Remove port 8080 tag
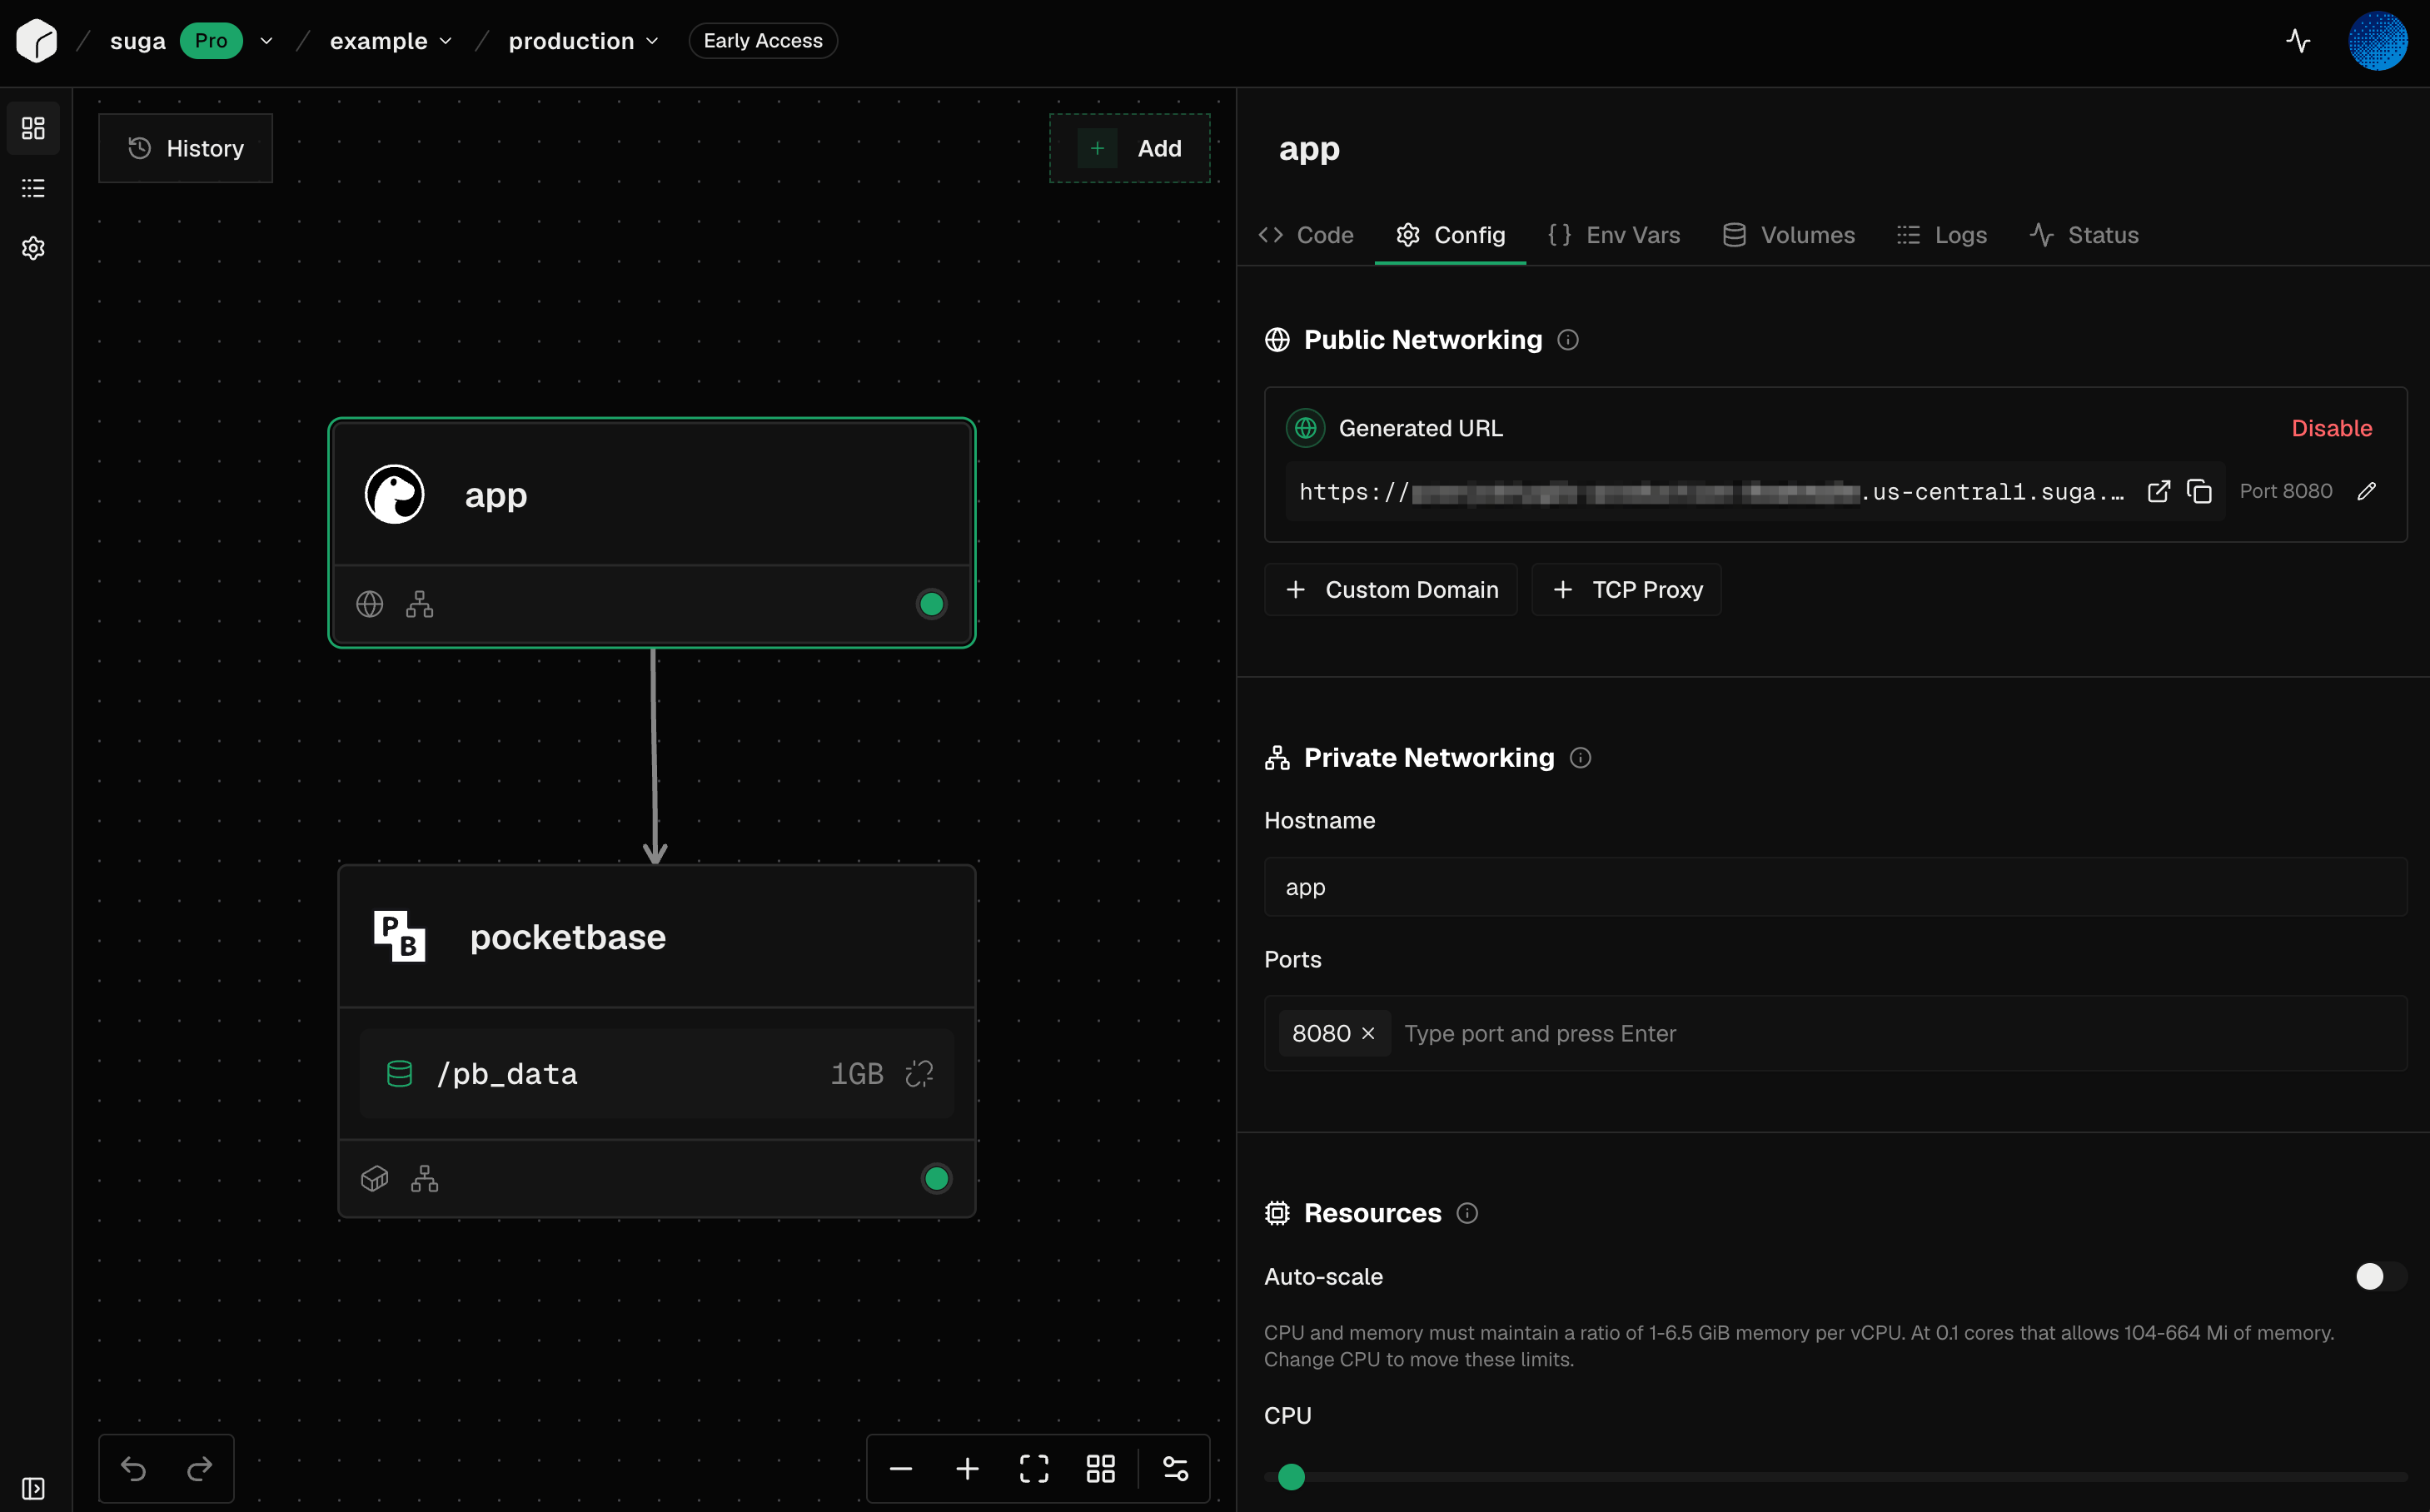The height and width of the screenshot is (1512, 2430). point(1368,1033)
